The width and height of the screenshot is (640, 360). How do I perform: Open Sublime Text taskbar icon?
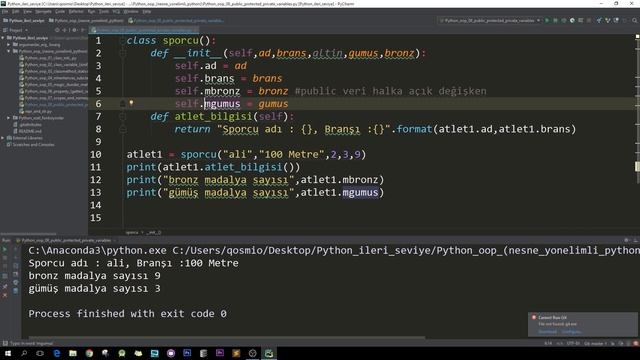tap(236, 353)
